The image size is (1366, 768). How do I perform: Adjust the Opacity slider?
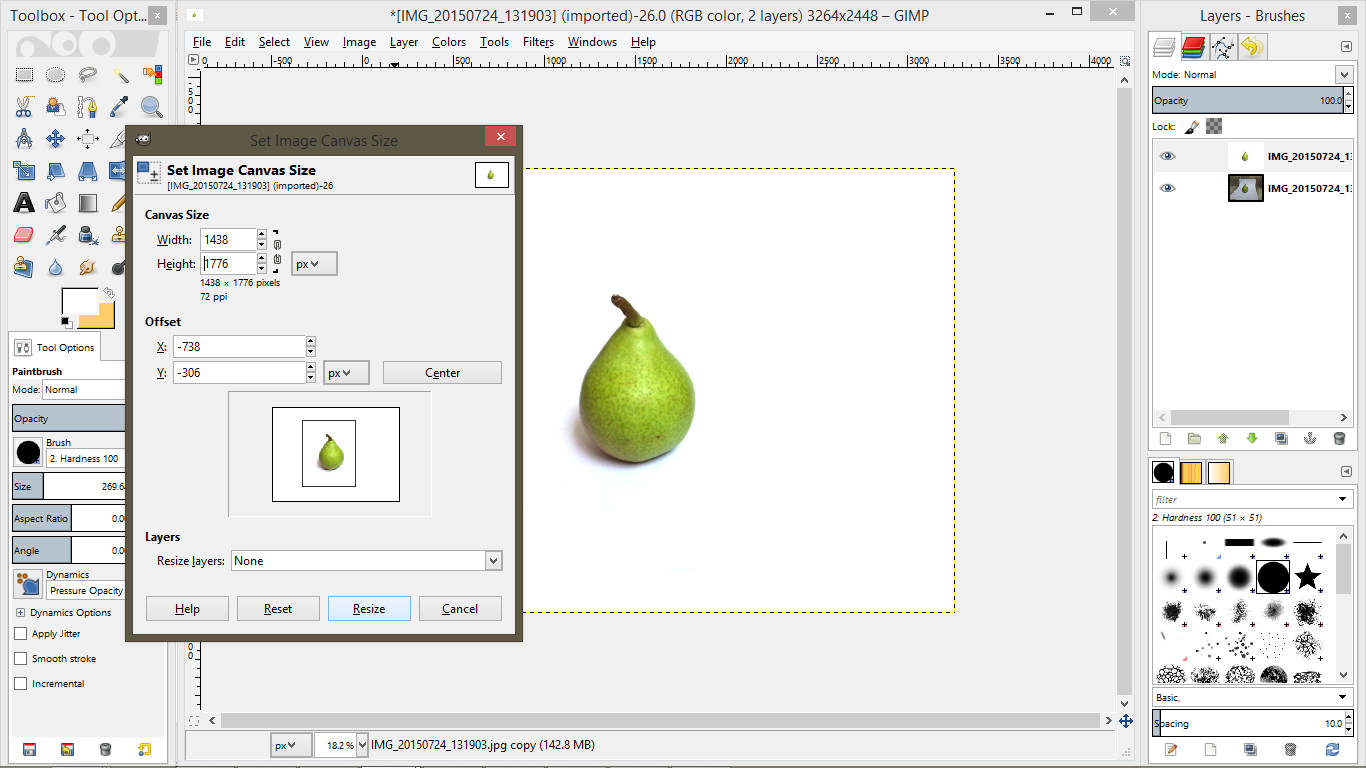(1250, 100)
